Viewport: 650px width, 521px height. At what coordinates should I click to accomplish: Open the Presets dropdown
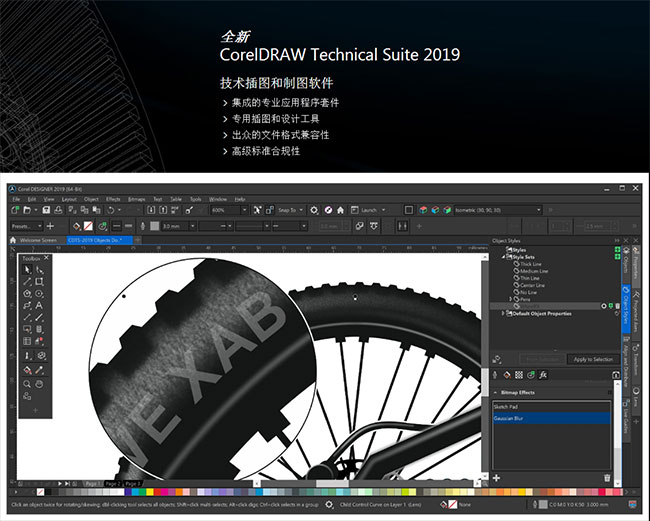click(40, 226)
